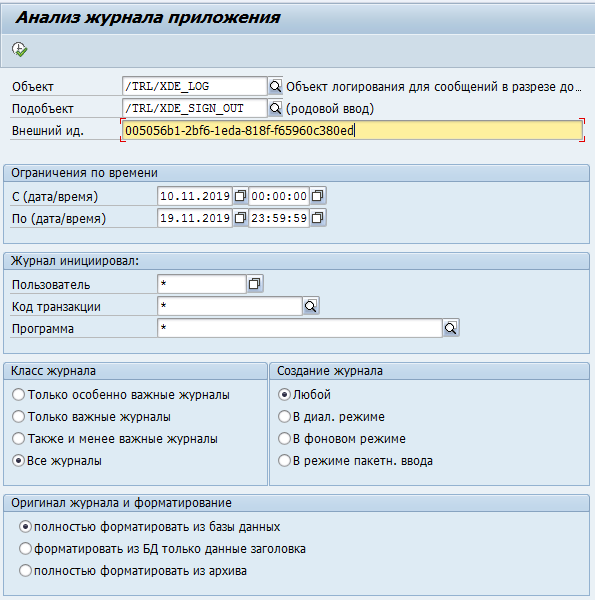The height and width of the screenshot is (600, 595).
Task: Open date picker for end date 19.11.2019
Action: 240,218
